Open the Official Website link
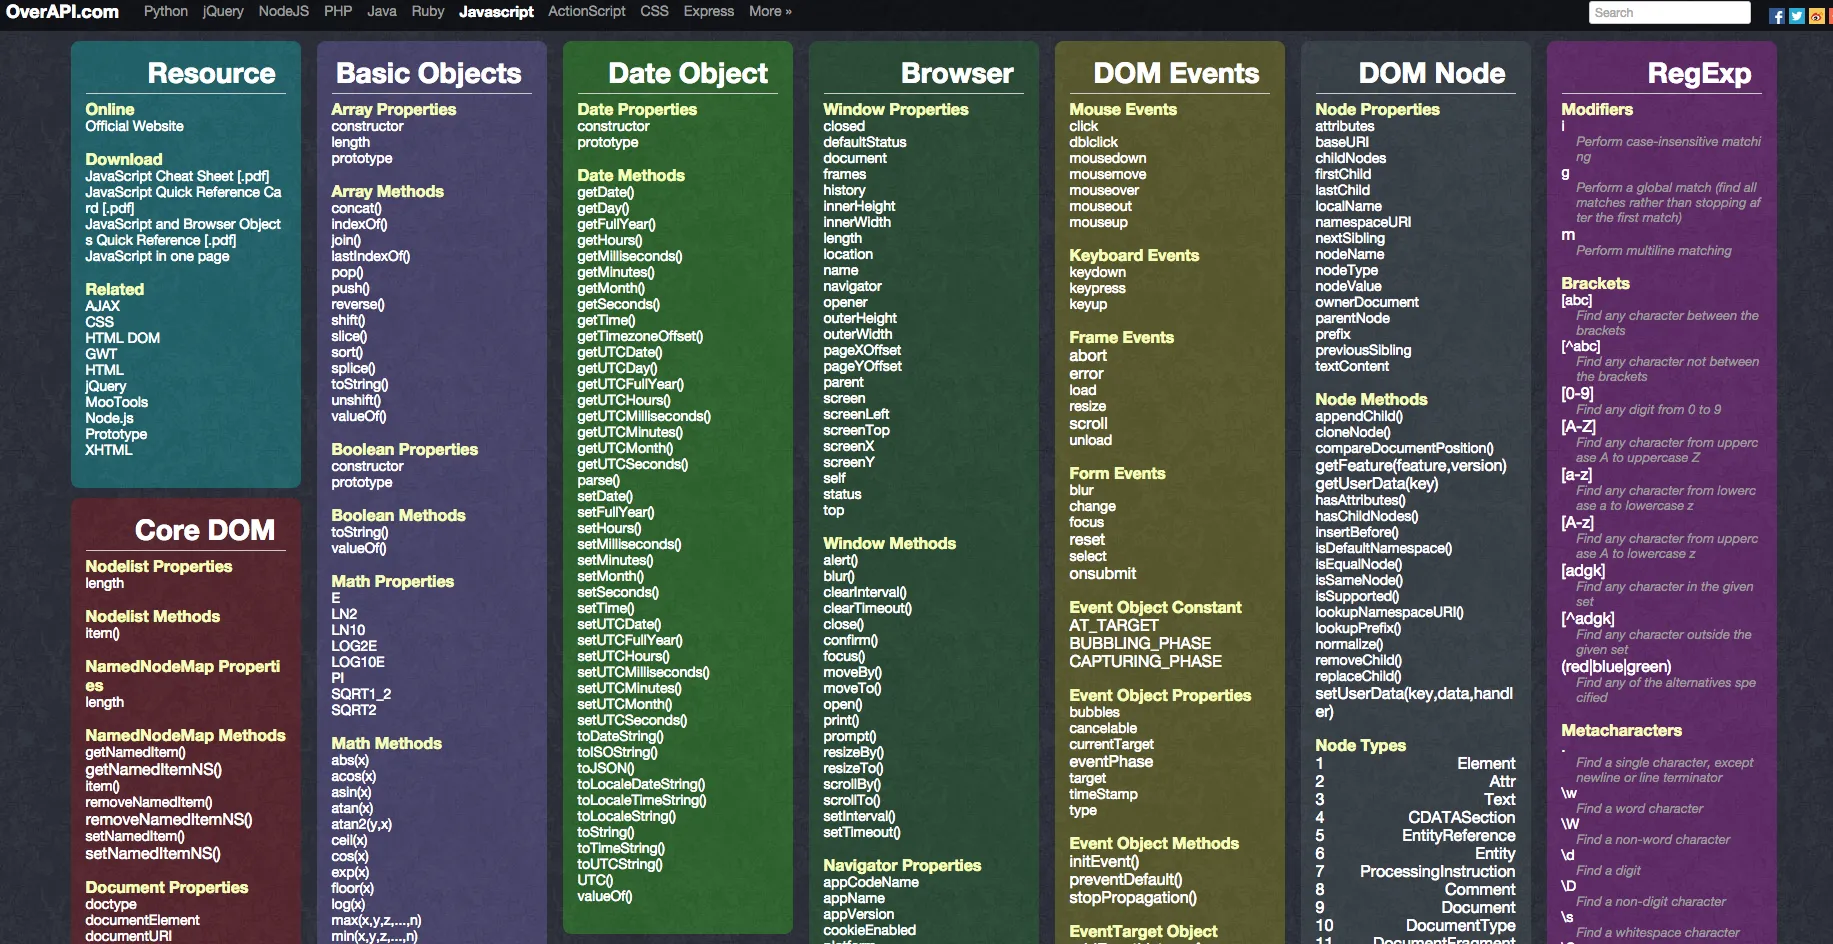Viewport: 1833px width, 944px height. [x=135, y=126]
